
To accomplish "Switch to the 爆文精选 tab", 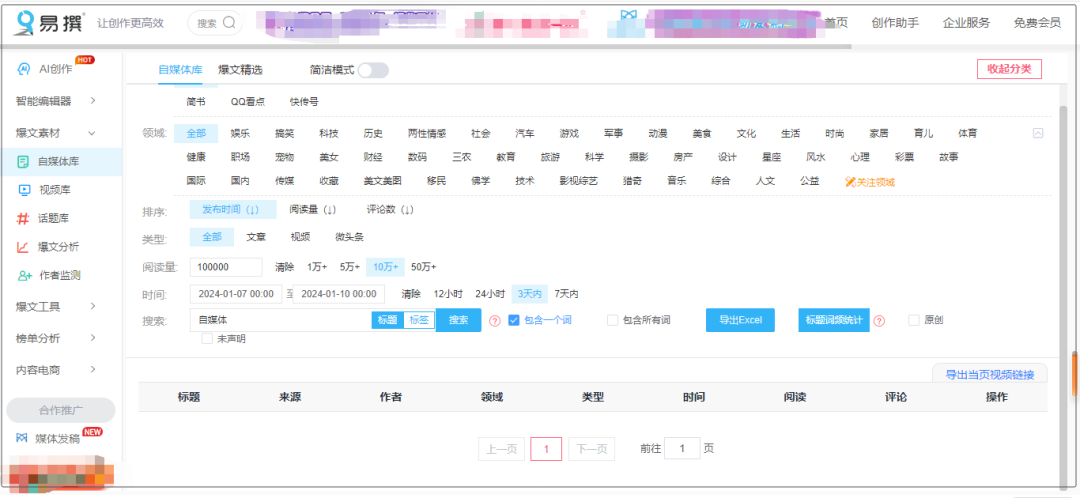I will (x=240, y=70).
